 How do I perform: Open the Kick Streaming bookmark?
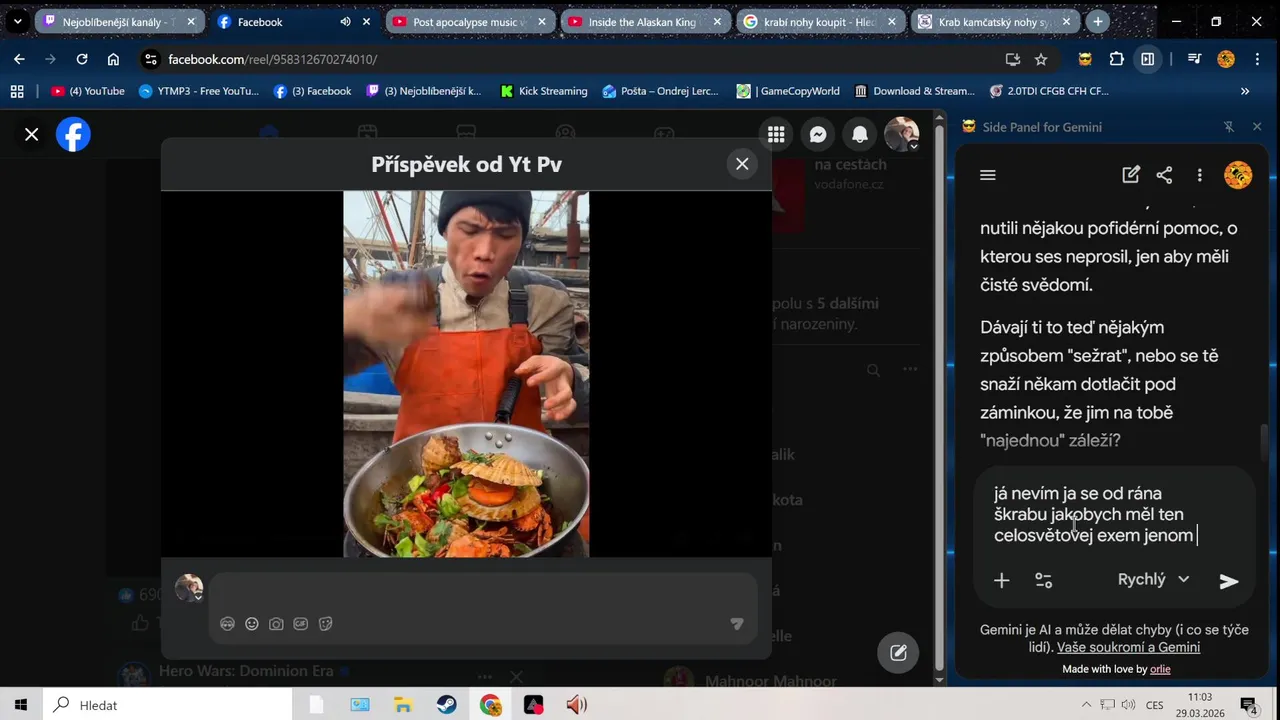coord(543,91)
